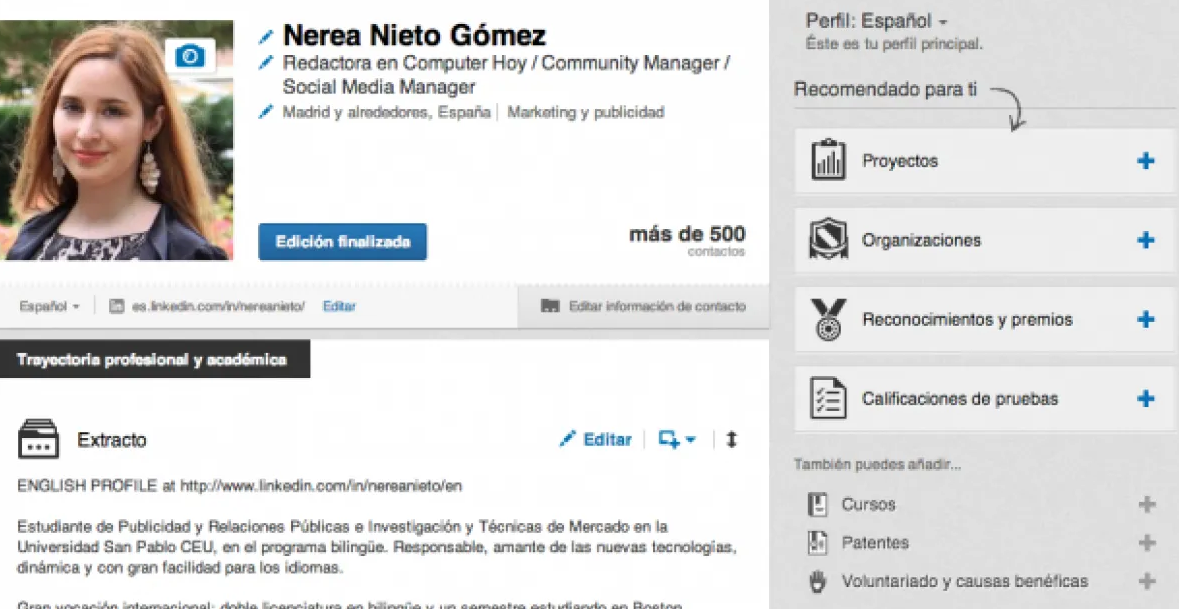The width and height of the screenshot is (1179, 609).
Task: Click Editar información de contacto
Action: (x=644, y=307)
